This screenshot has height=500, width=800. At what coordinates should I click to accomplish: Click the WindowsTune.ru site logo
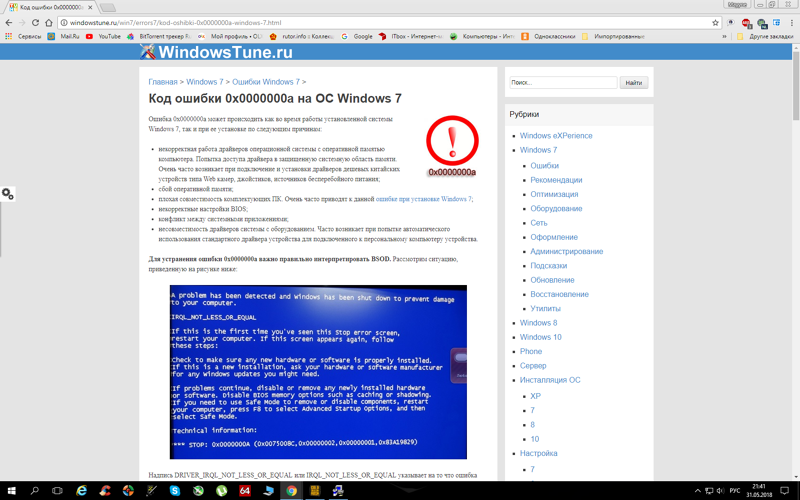pyautogui.click(x=216, y=52)
